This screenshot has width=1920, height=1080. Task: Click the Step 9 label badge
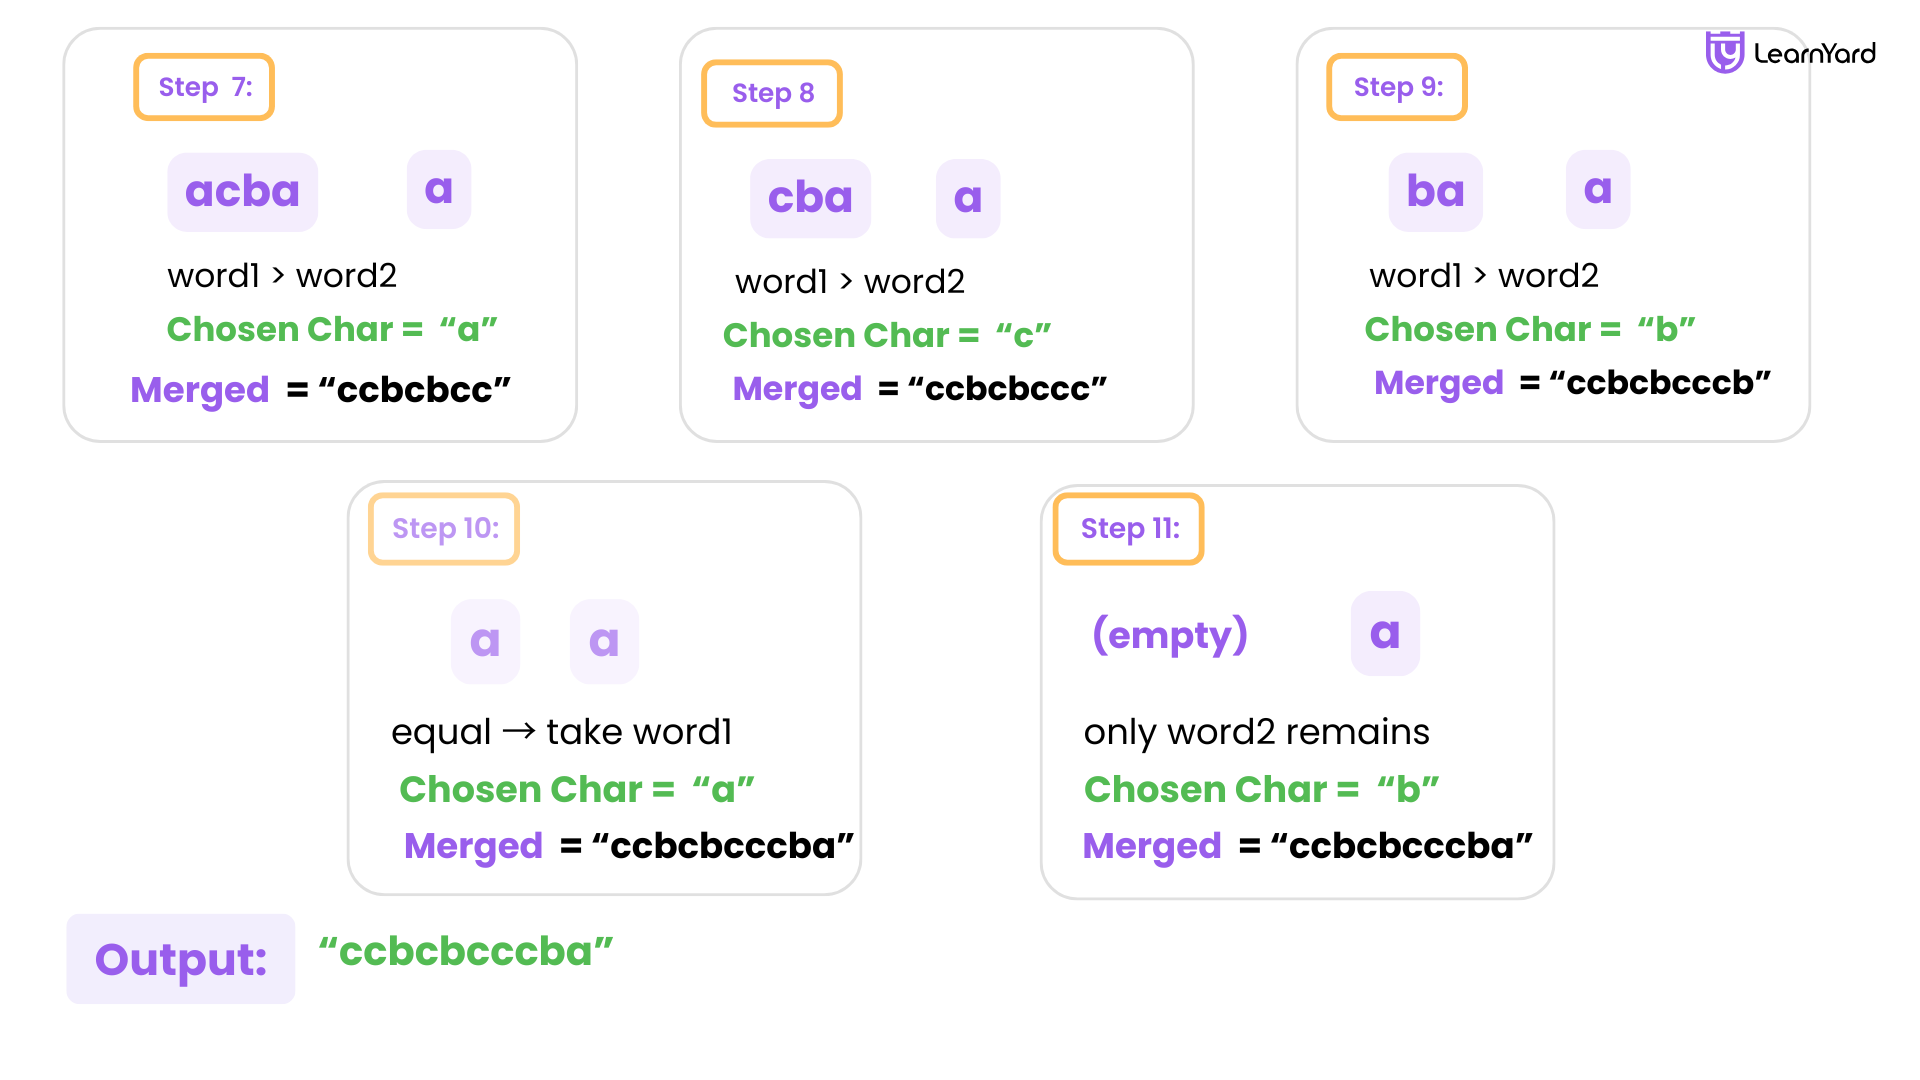pos(1397,87)
